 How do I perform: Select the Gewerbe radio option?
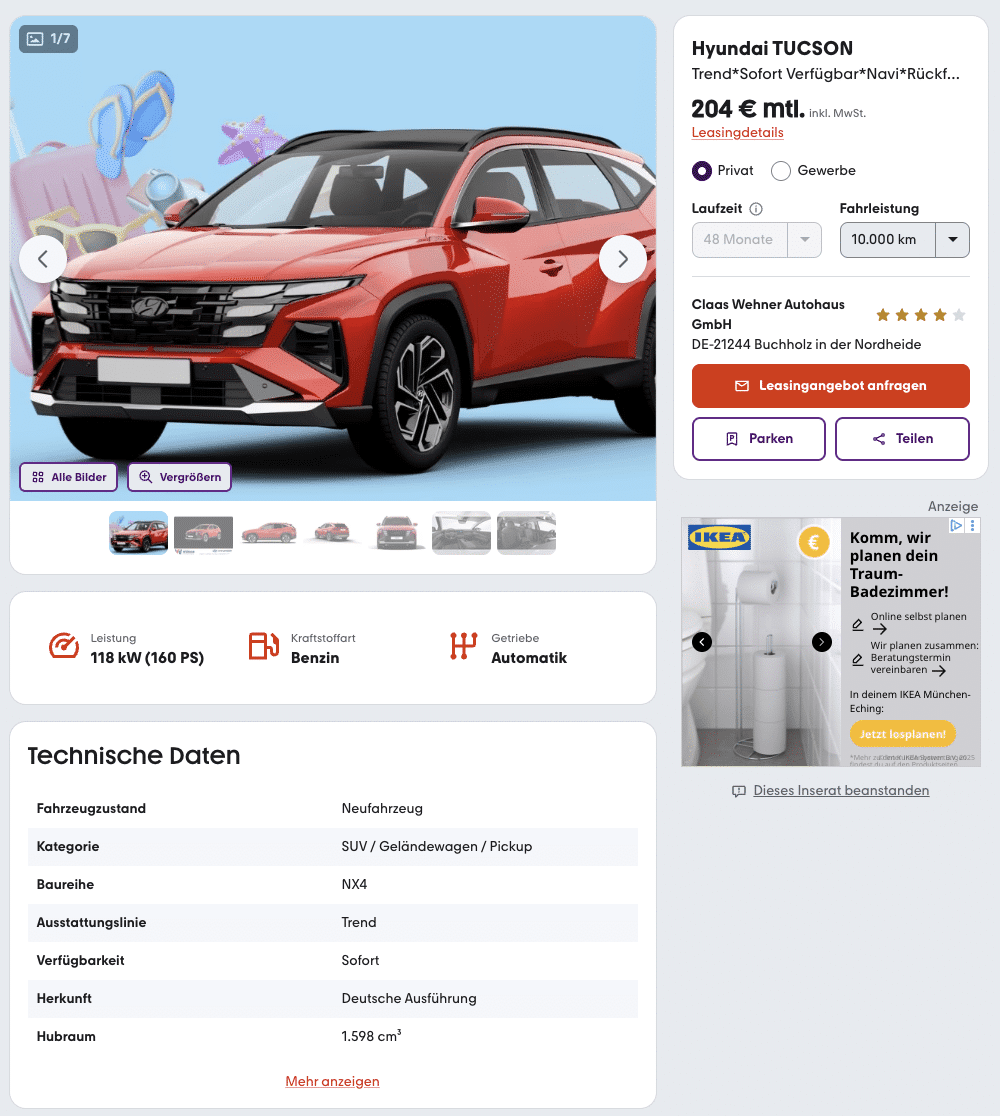(x=781, y=171)
